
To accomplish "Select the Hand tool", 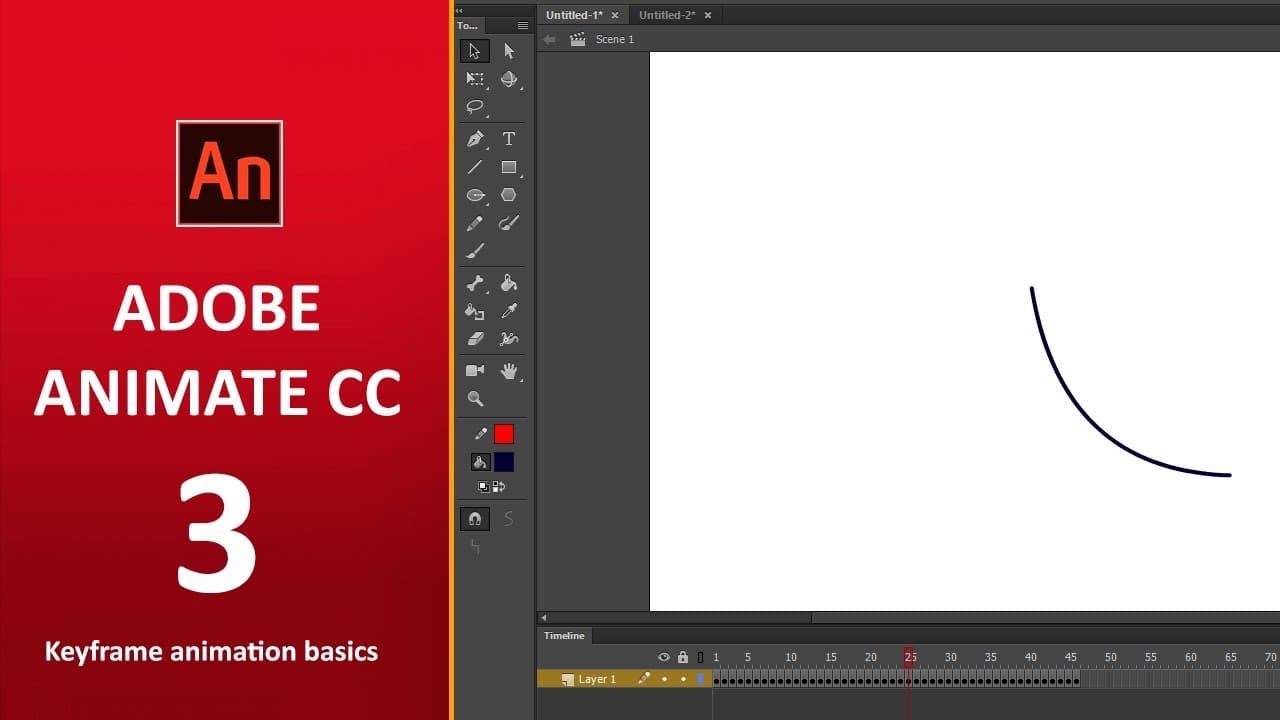I will 509,371.
